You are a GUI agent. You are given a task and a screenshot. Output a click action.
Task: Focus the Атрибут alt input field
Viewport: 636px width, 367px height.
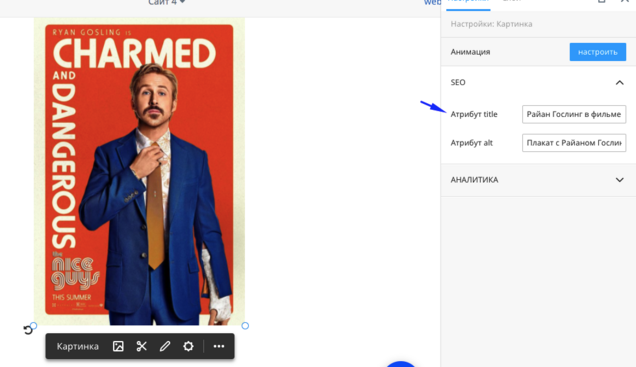pyautogui.click(x=574, y=143)
